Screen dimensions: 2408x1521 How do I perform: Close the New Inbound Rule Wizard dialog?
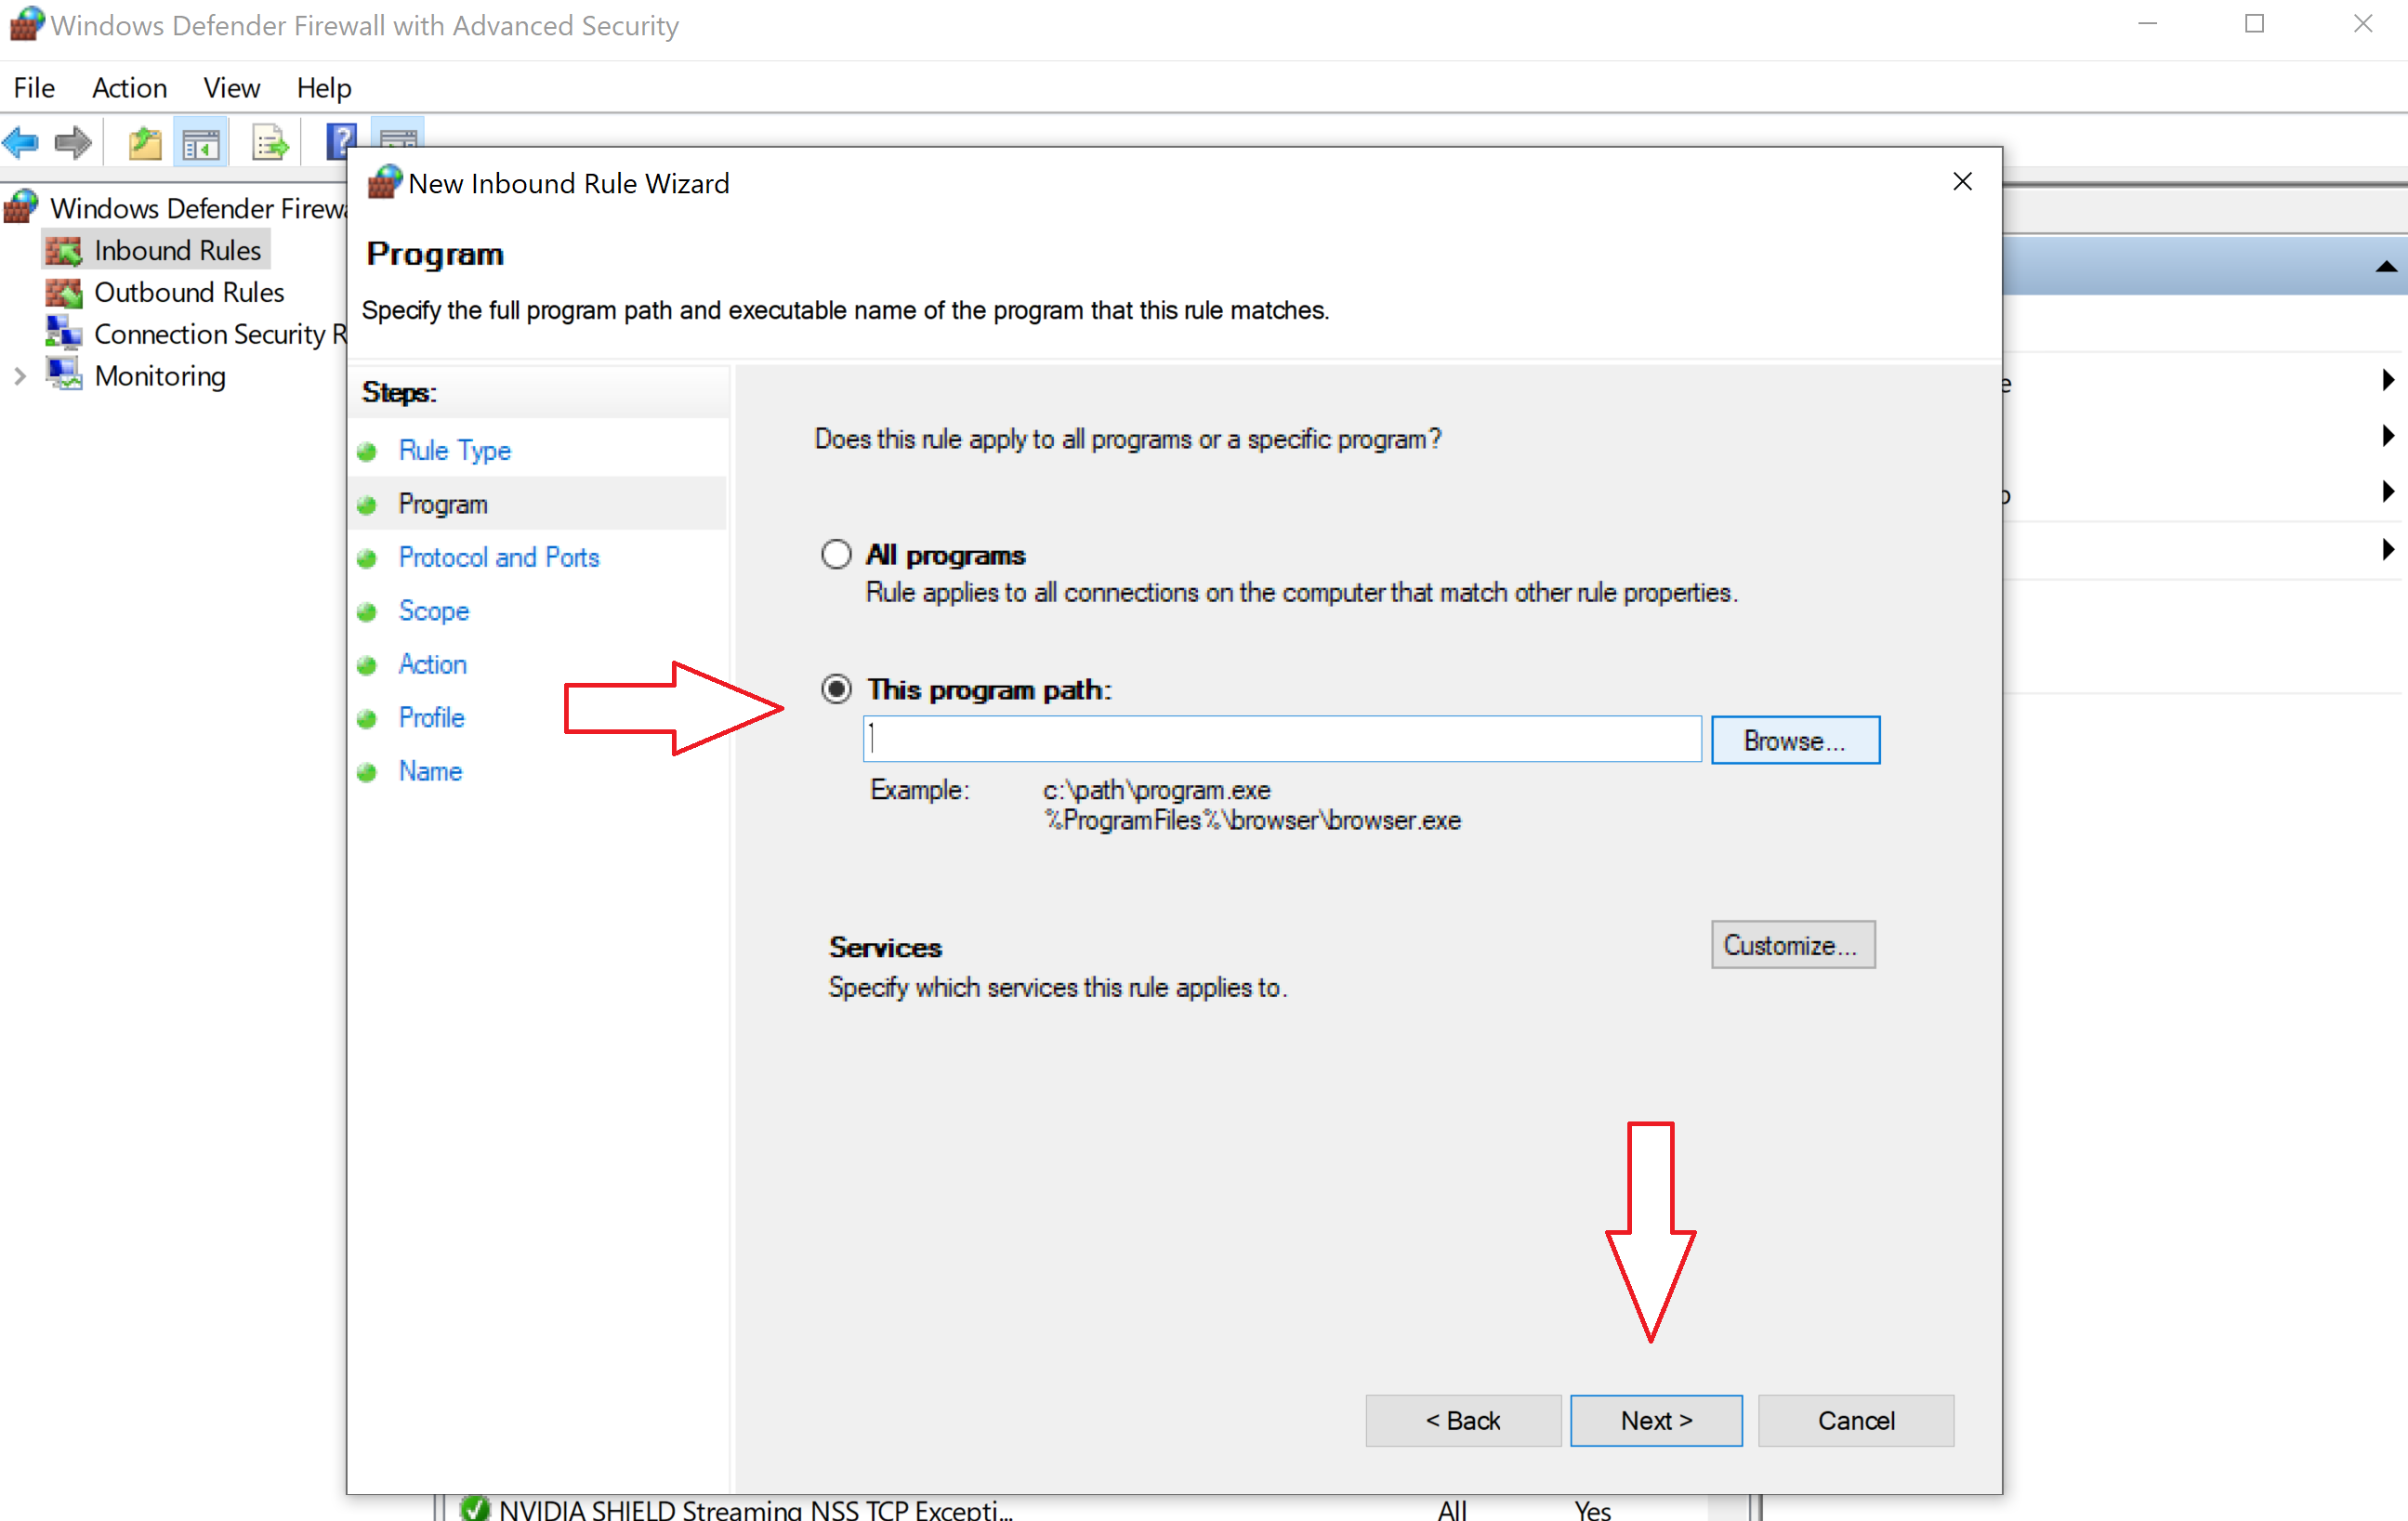pyautogui.click(x=1962, y=181)
